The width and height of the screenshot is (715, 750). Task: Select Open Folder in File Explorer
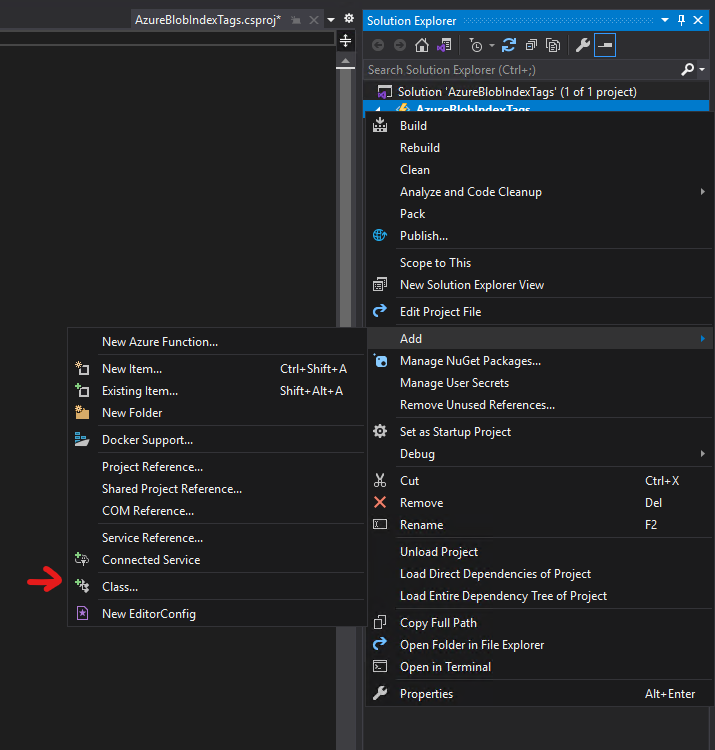pos(539,645)
